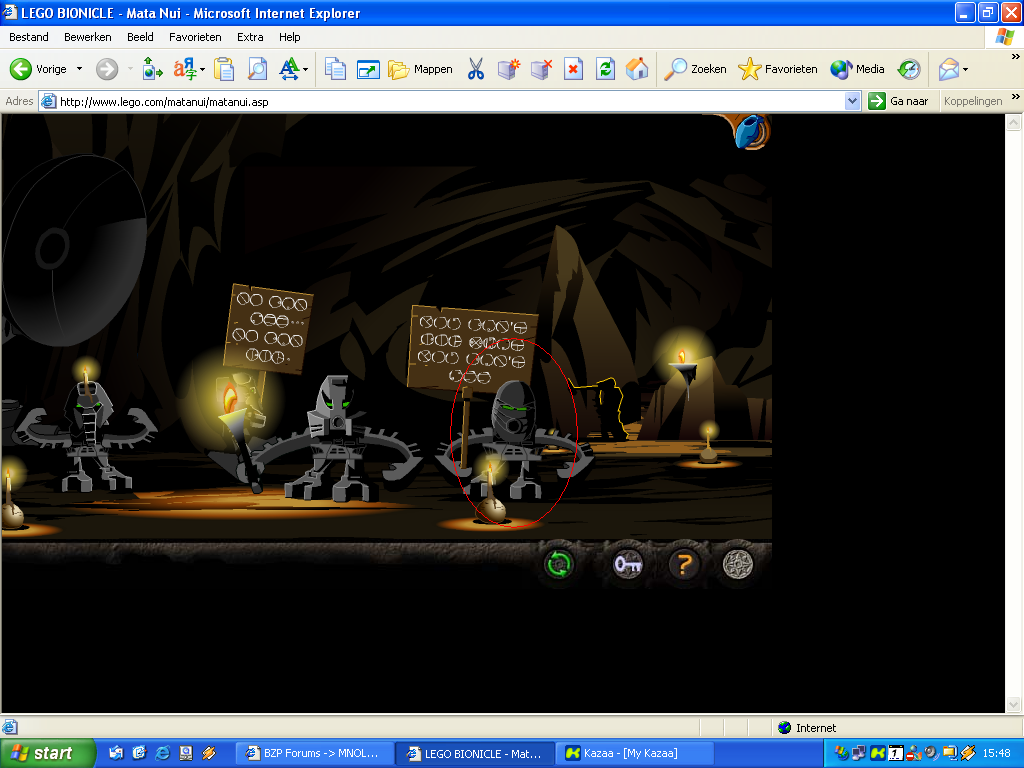Expand the address bar dropdown arrow
Image resolution: width=1024 pixels, height=768 pixels.
coord(852,101)
